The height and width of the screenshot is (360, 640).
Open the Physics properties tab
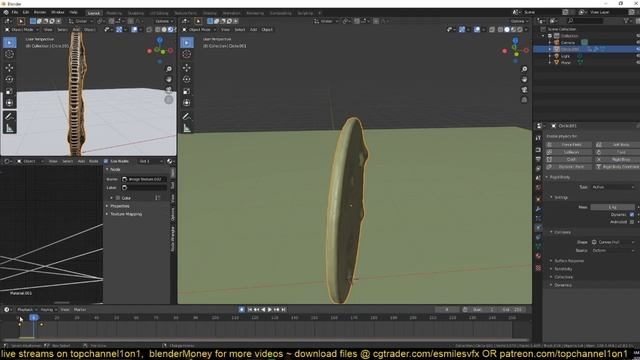[x=538, y=227]
